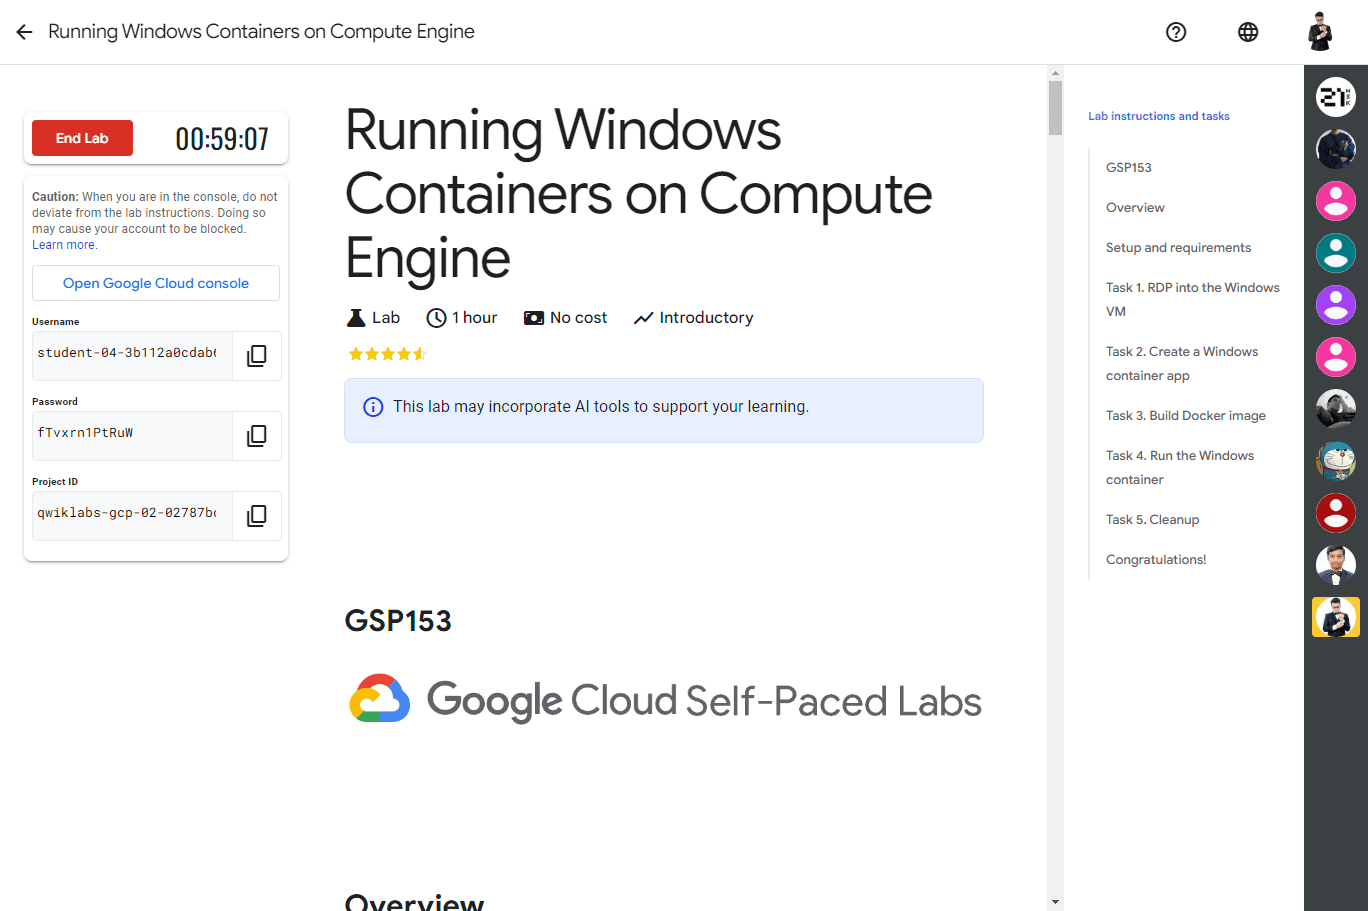Screen dimensions: 1368x911
Task: Copy the Password with its copy icon
Action: pos(257,436)
